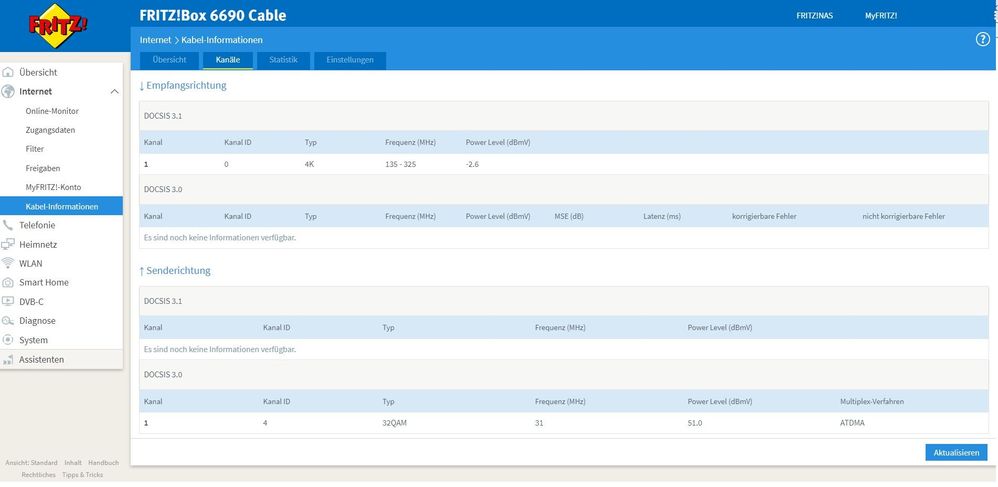Viewport: 998px width, 487px height.
Task: Click the Aktualisieren button
Action: point(956,453)
